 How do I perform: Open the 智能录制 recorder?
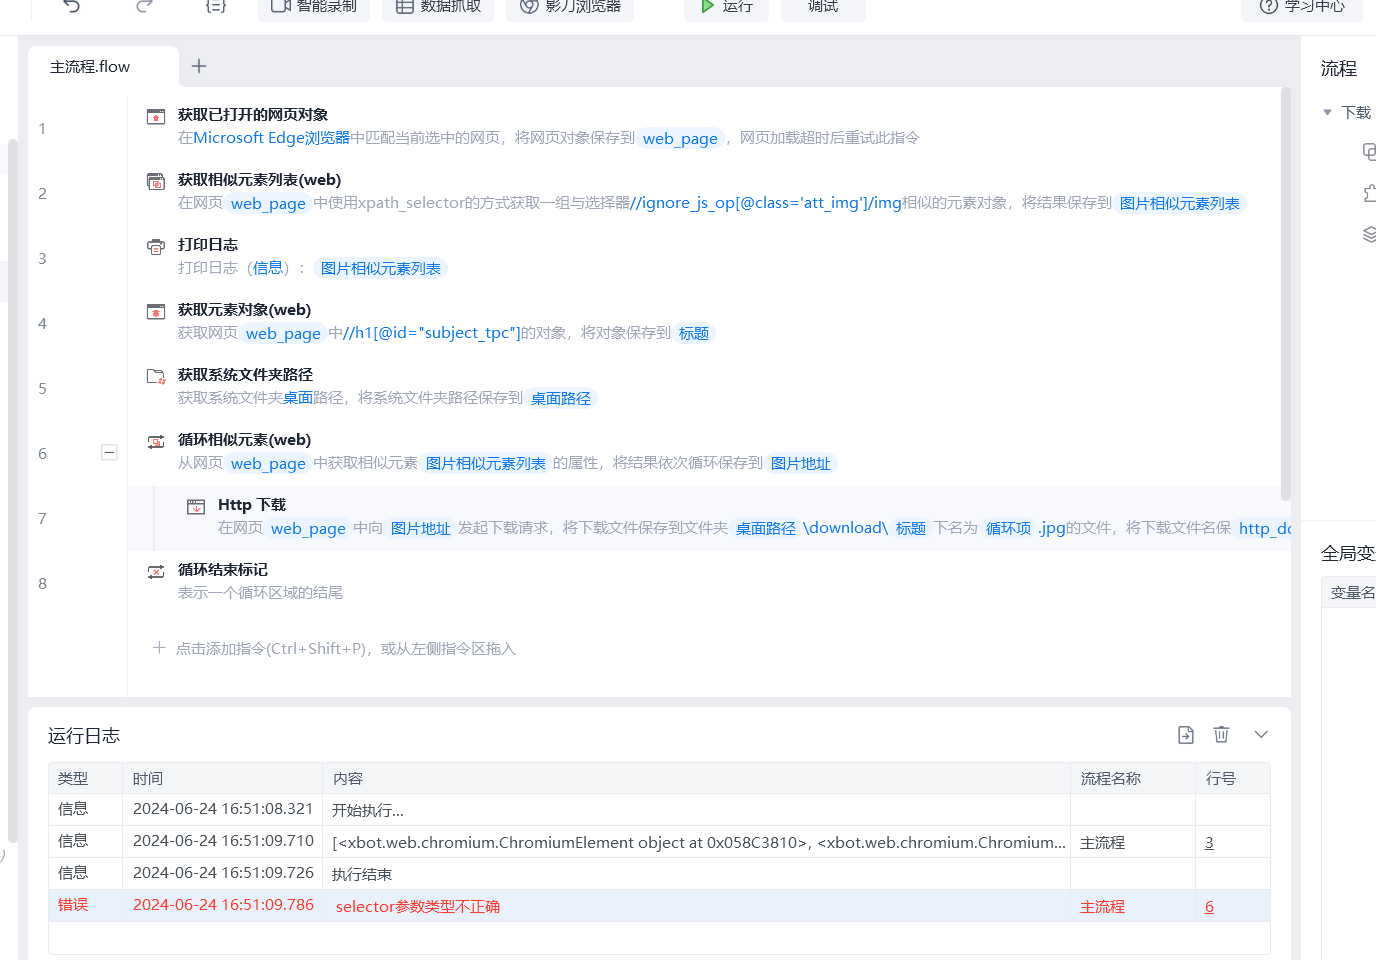(x=314, y=7)
